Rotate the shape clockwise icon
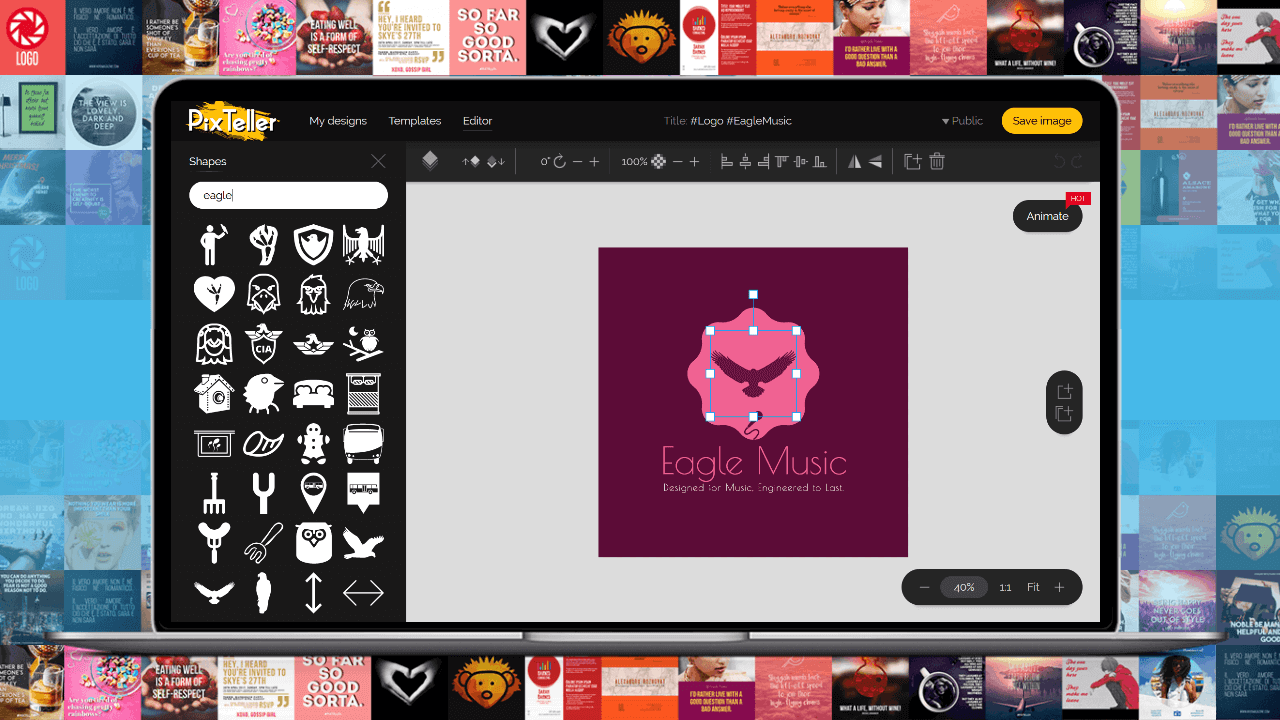 [x=560, y=161]
